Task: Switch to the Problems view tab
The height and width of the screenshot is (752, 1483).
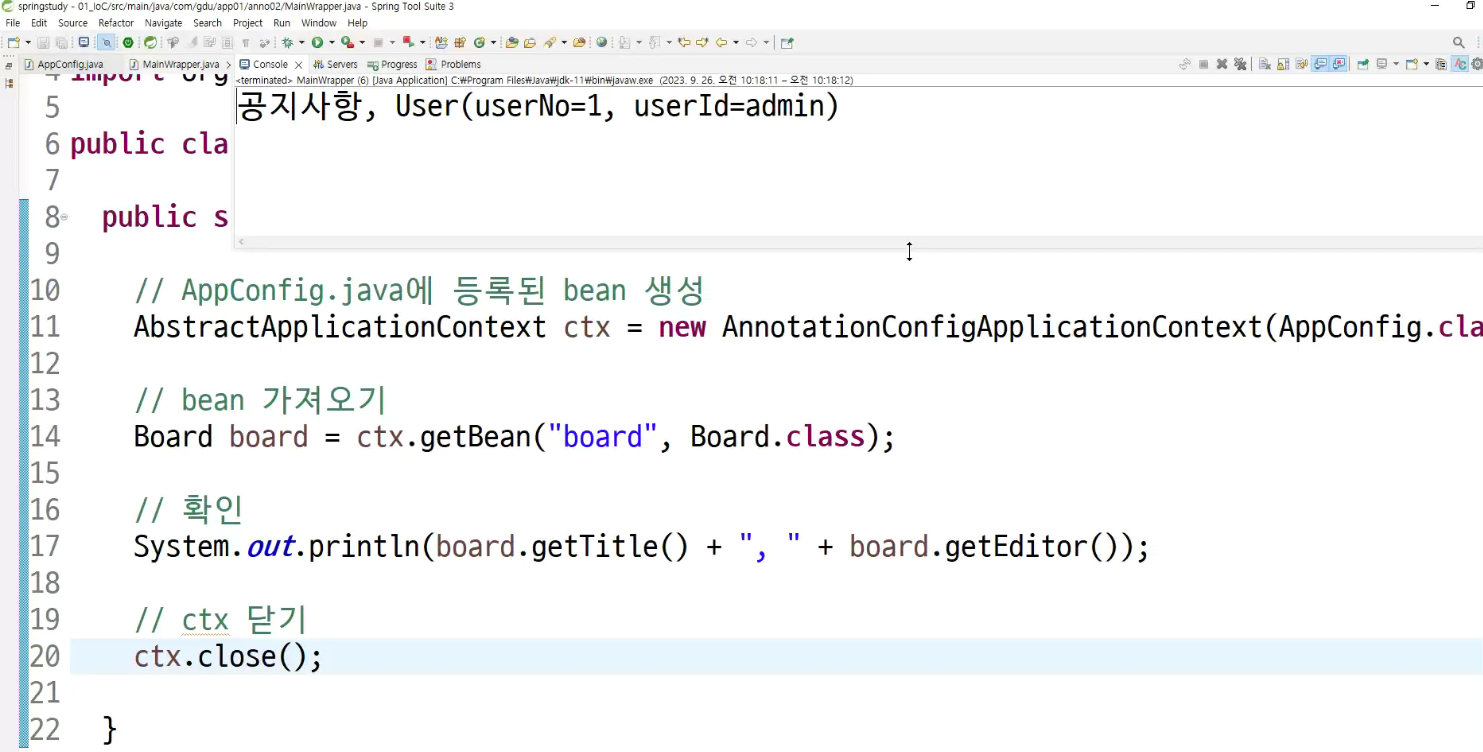Action: [x=453, y=64]
